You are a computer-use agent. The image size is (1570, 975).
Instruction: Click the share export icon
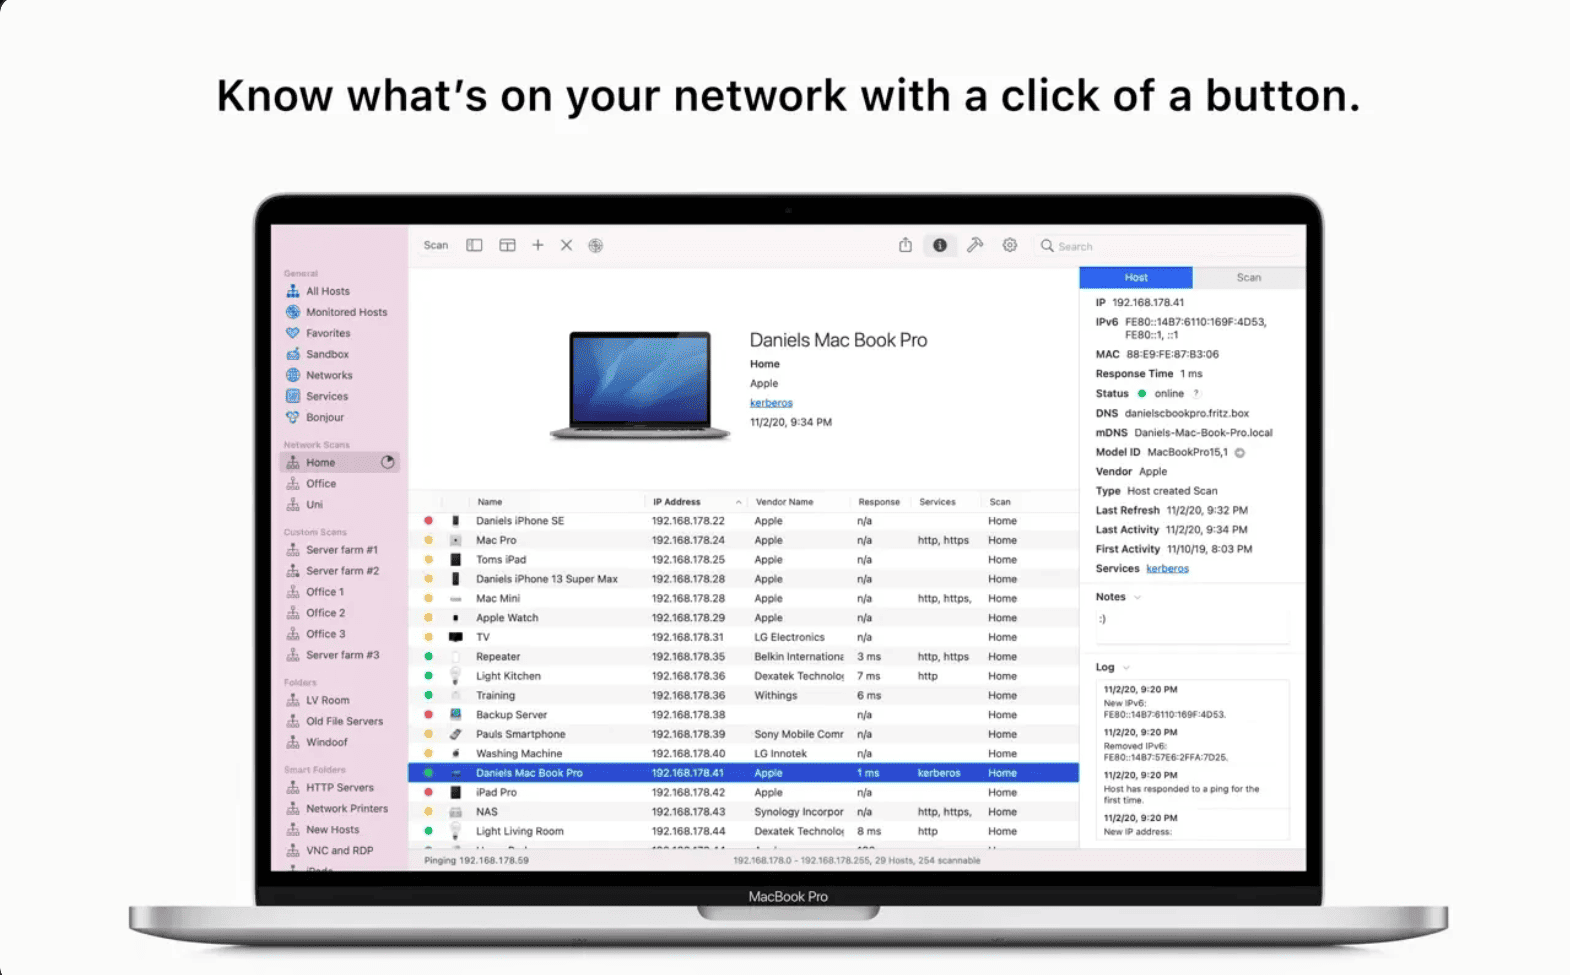905,245
